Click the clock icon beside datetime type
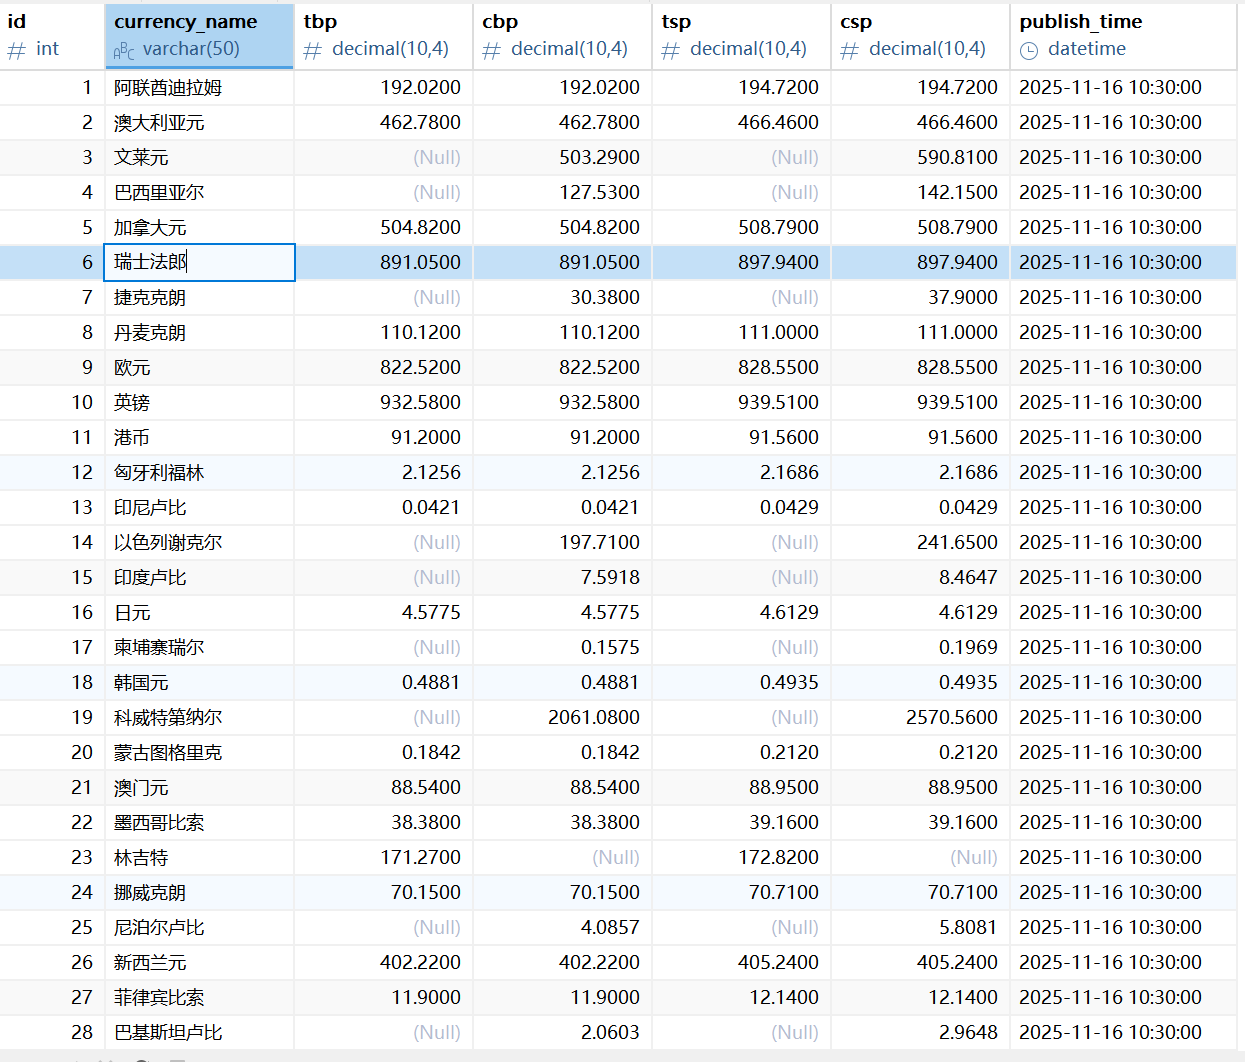This screenshot has height=1062, width=1245. click(1029, 50)
